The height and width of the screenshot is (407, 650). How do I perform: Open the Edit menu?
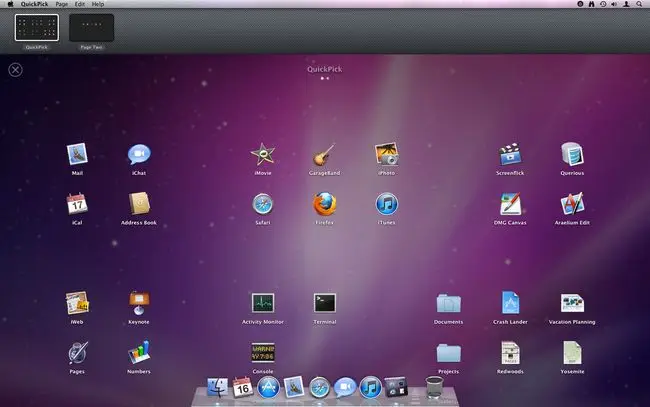pos(80,4)
